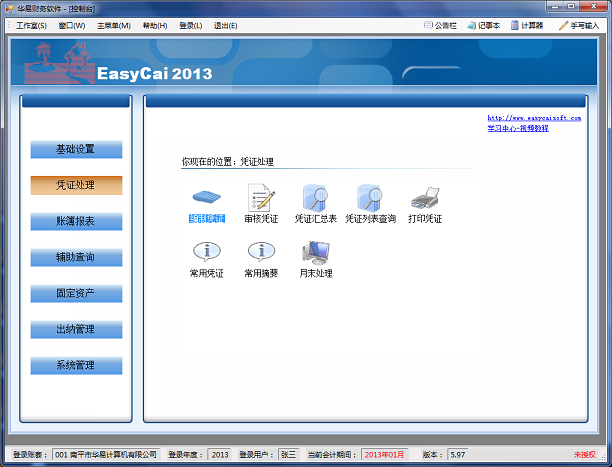Follow the http://www.easycaisoft.com link

click(x=534, y=118)
